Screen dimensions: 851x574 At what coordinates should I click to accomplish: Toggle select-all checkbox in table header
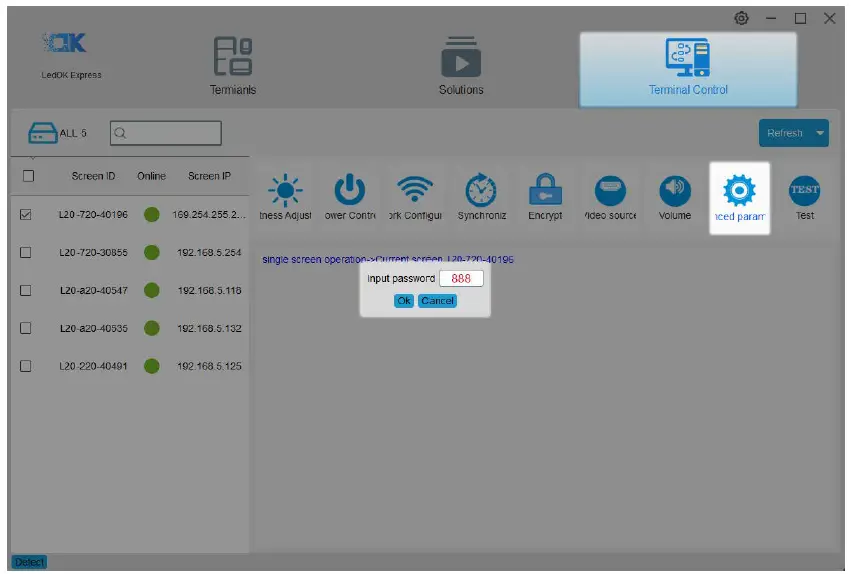(28, 176)
